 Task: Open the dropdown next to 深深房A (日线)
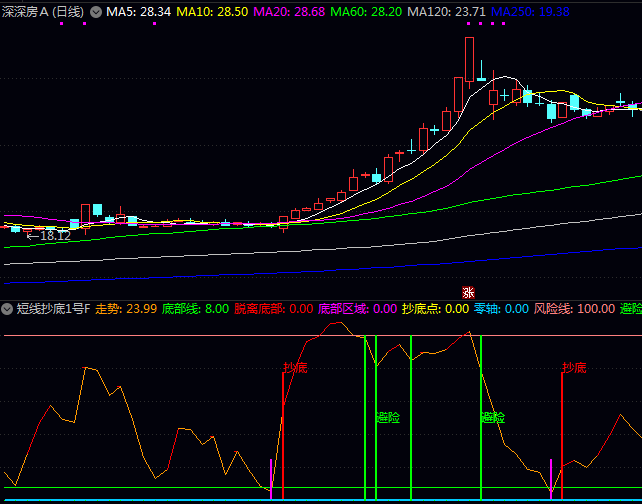96,11
